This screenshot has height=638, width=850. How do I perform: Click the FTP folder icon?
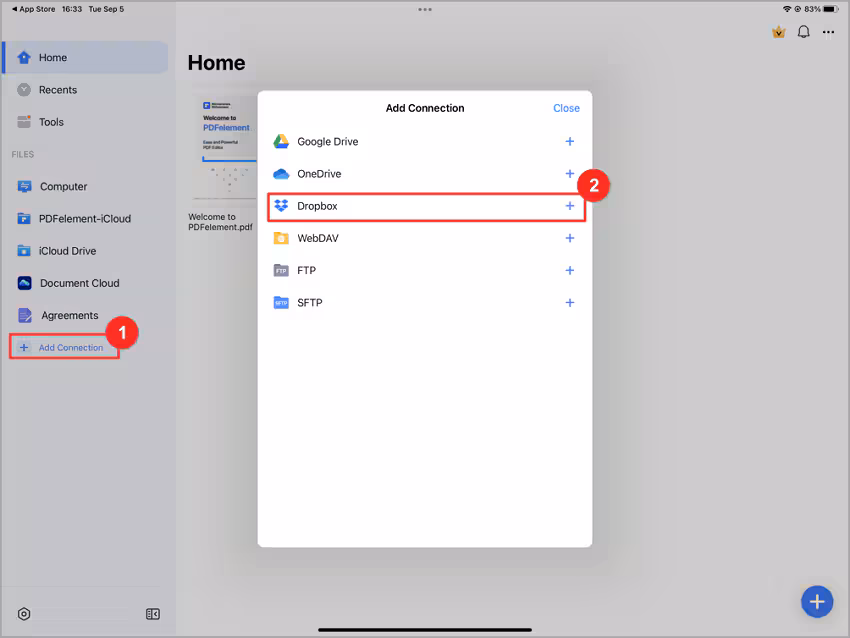281,270
